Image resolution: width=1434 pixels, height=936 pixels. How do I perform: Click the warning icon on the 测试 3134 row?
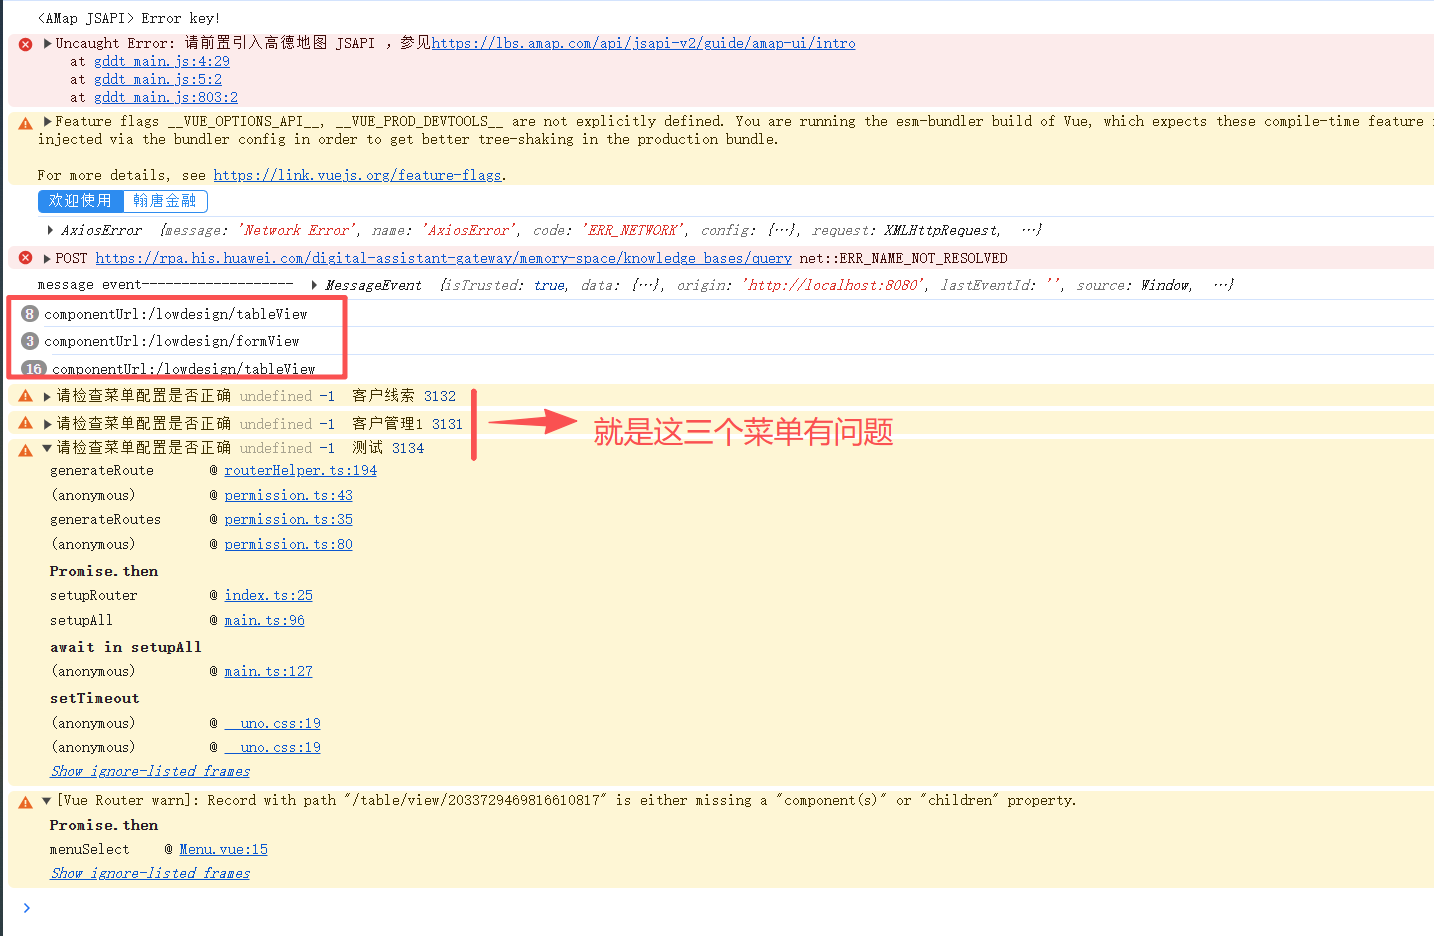26,450
